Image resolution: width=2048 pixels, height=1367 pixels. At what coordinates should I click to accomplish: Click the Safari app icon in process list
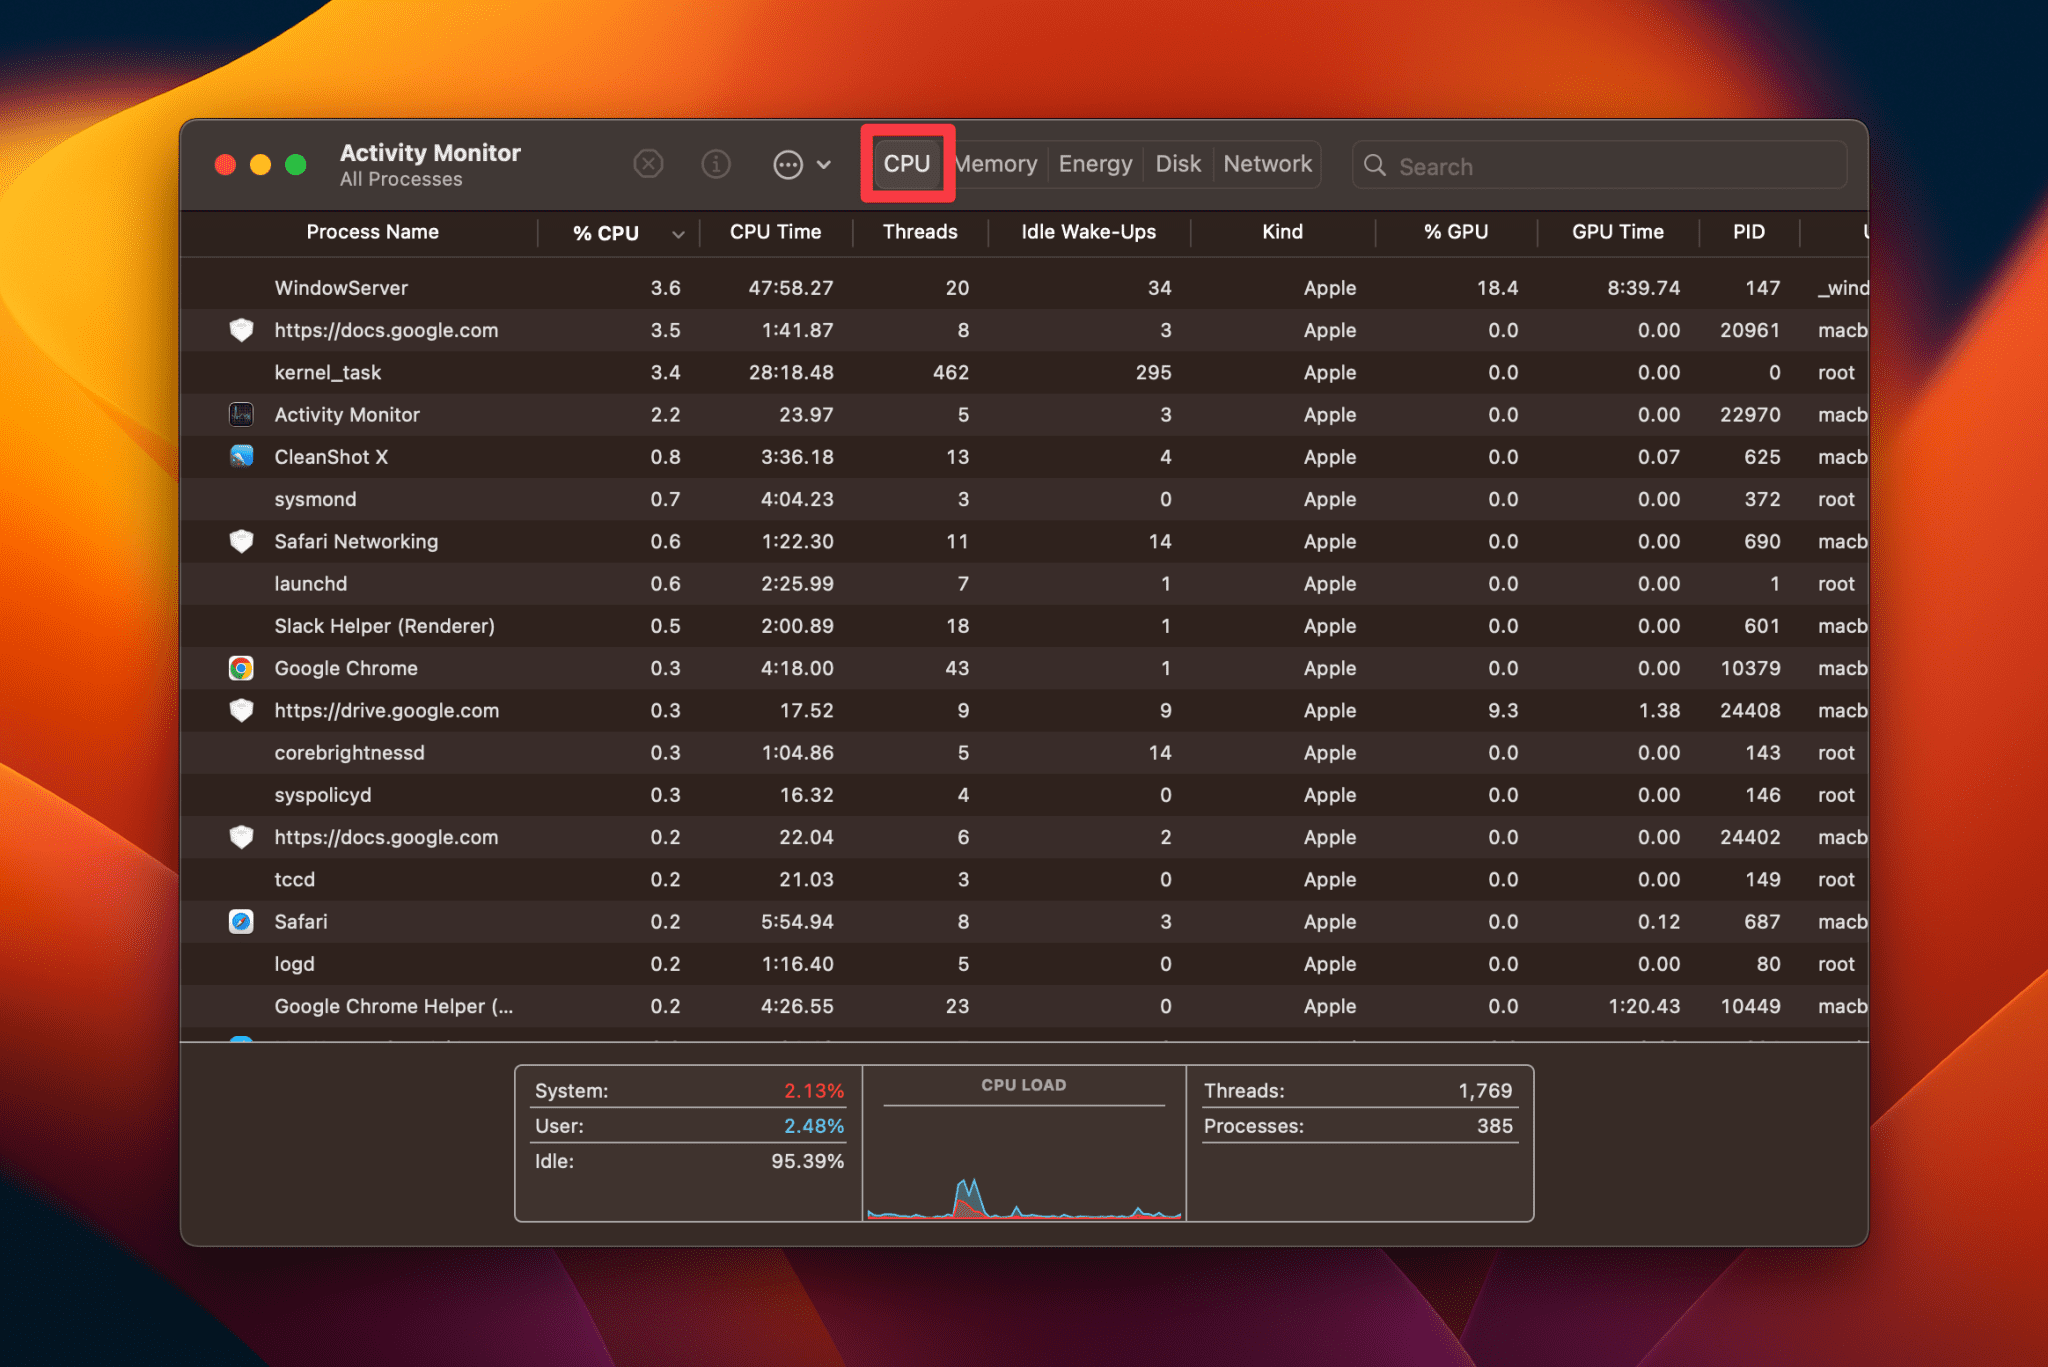click(x=241, y=921)
